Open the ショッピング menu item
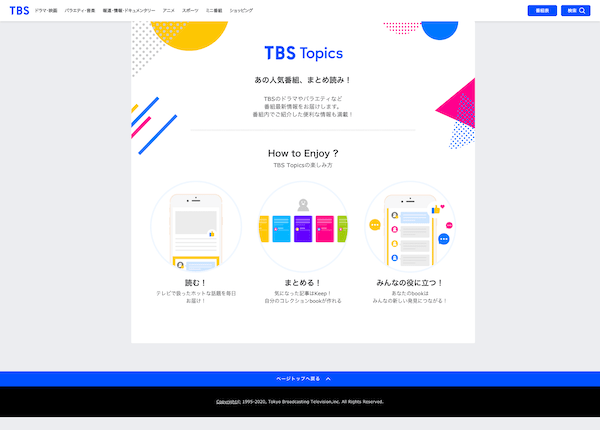Viewport: 600px width, 430px height. [241, 11]
